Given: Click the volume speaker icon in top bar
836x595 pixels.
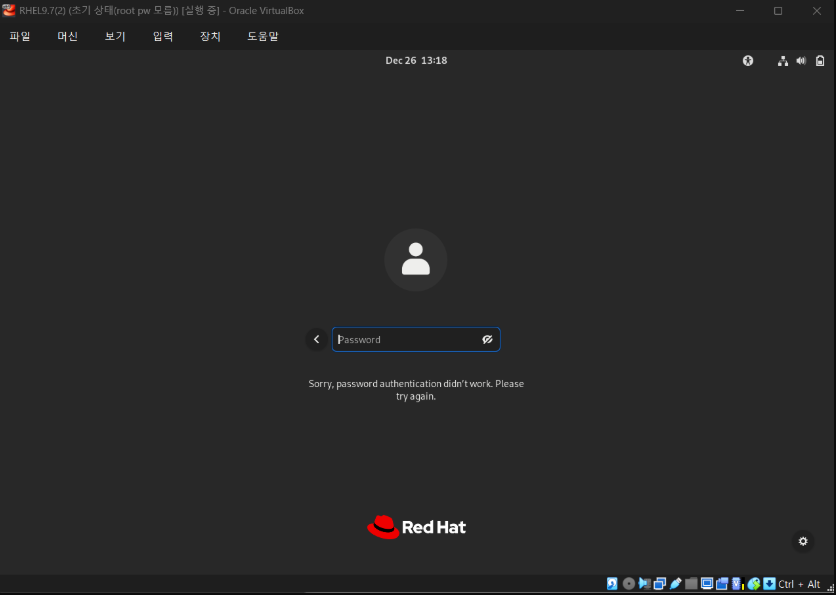Looking at the screenshot, I should (801, 61).
